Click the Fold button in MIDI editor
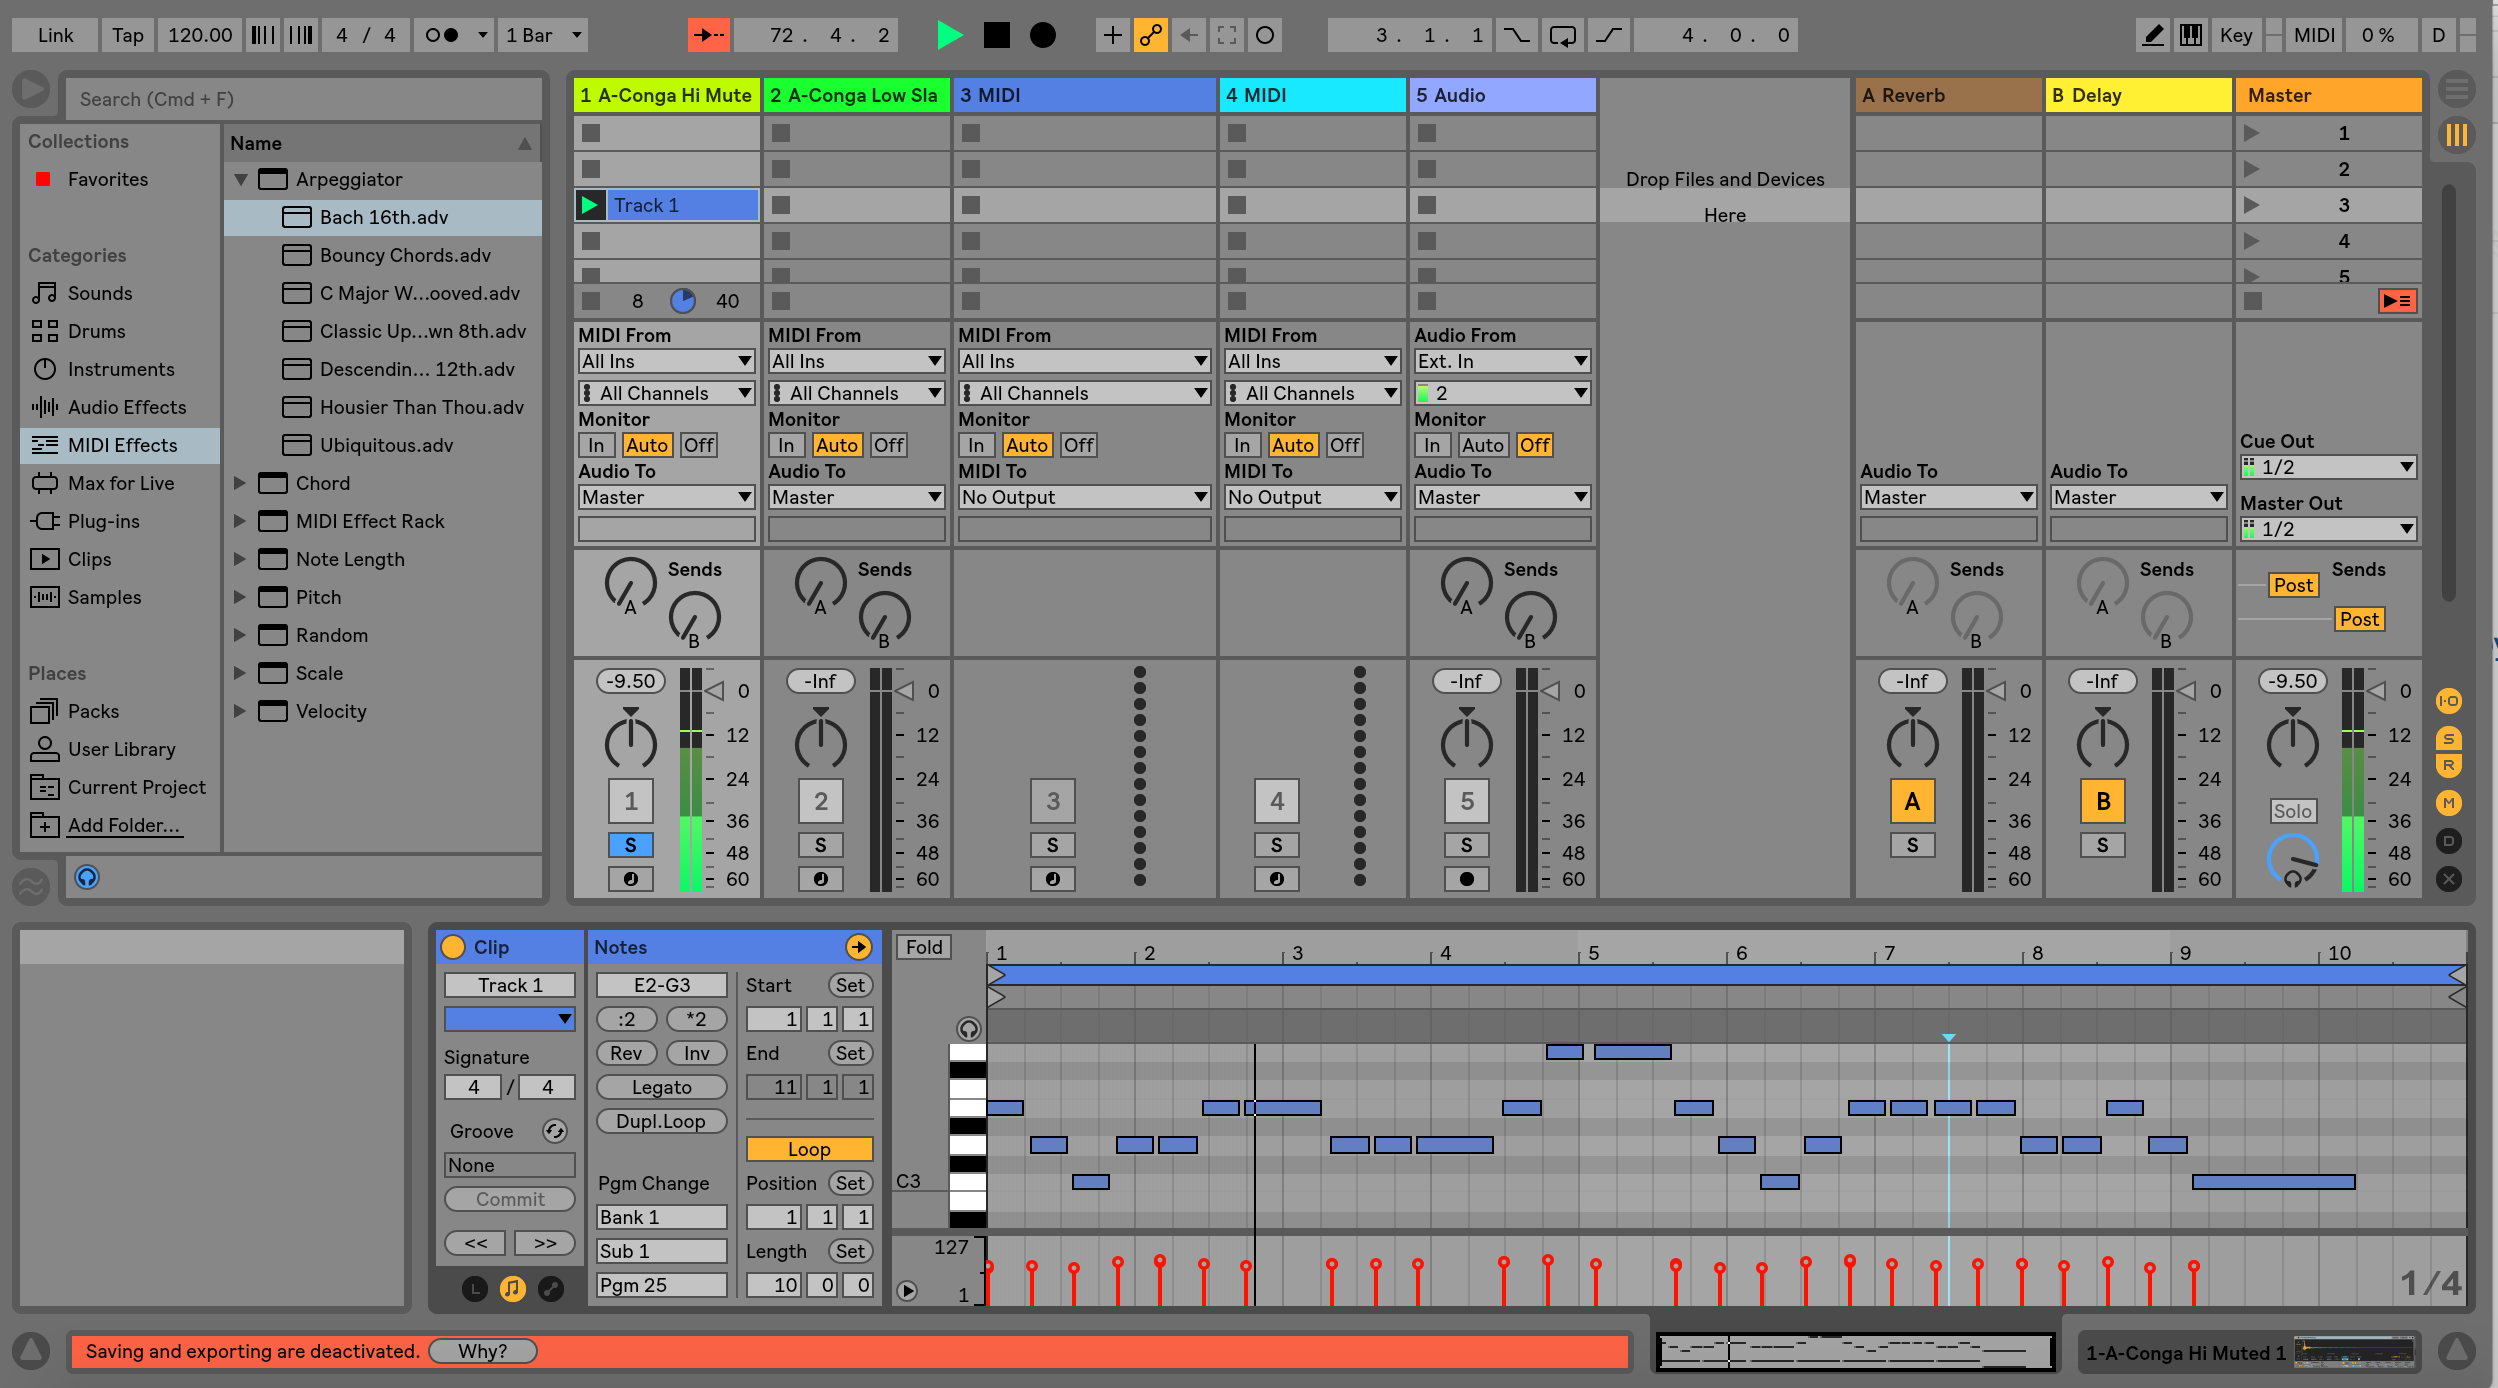The image size is (2498, 1388). pyautogui.click(x=924, y=947)
